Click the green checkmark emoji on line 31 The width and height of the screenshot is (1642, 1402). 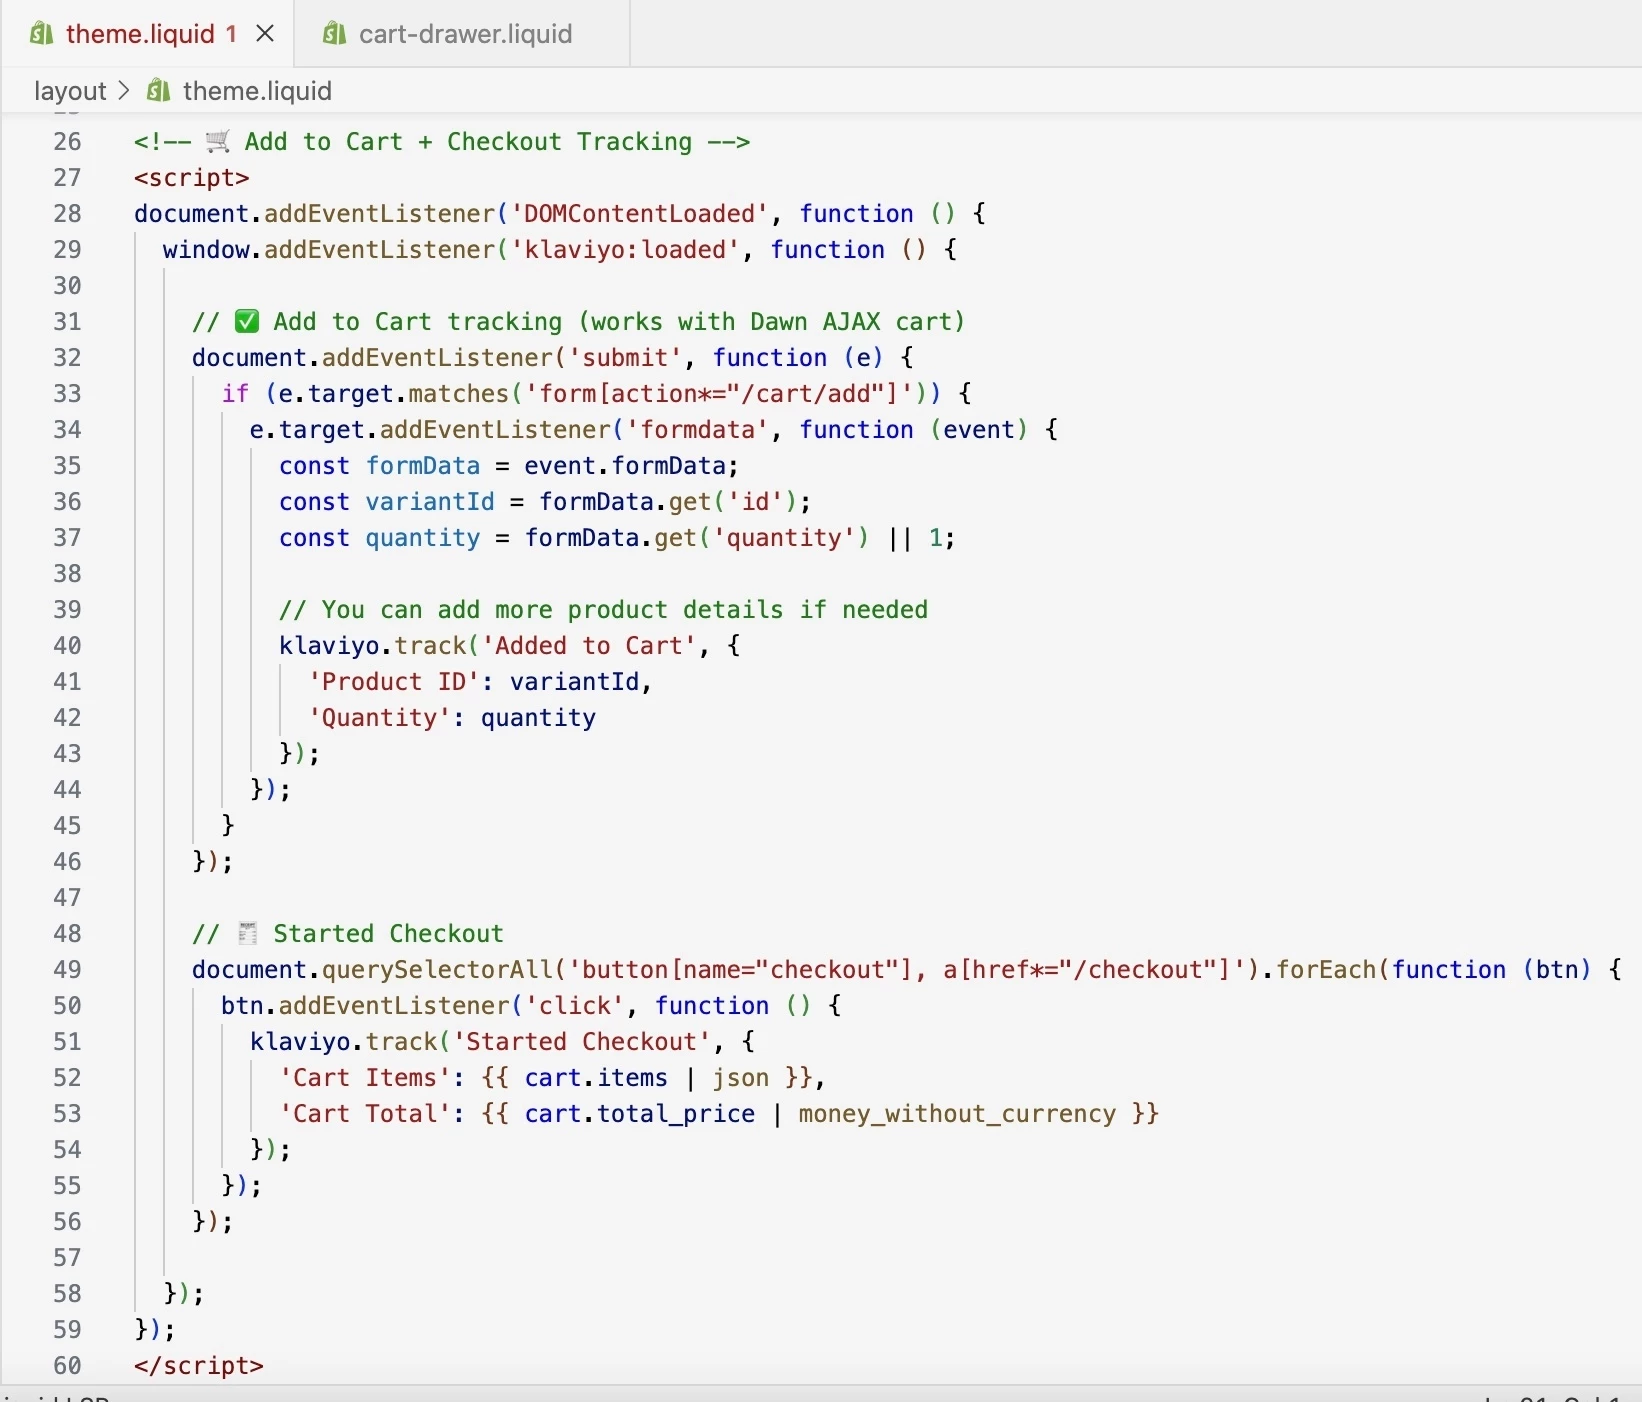(x=246, y=322)
